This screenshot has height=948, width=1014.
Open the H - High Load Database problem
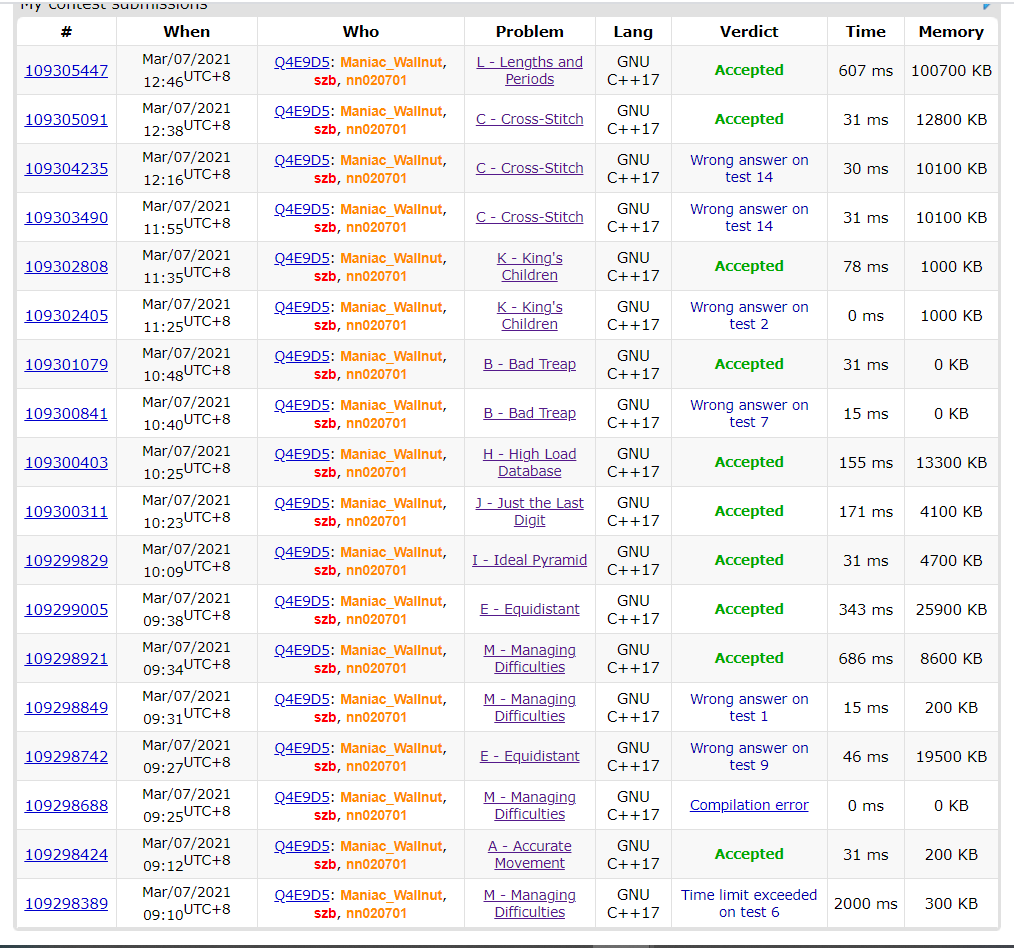pos(529,462)
